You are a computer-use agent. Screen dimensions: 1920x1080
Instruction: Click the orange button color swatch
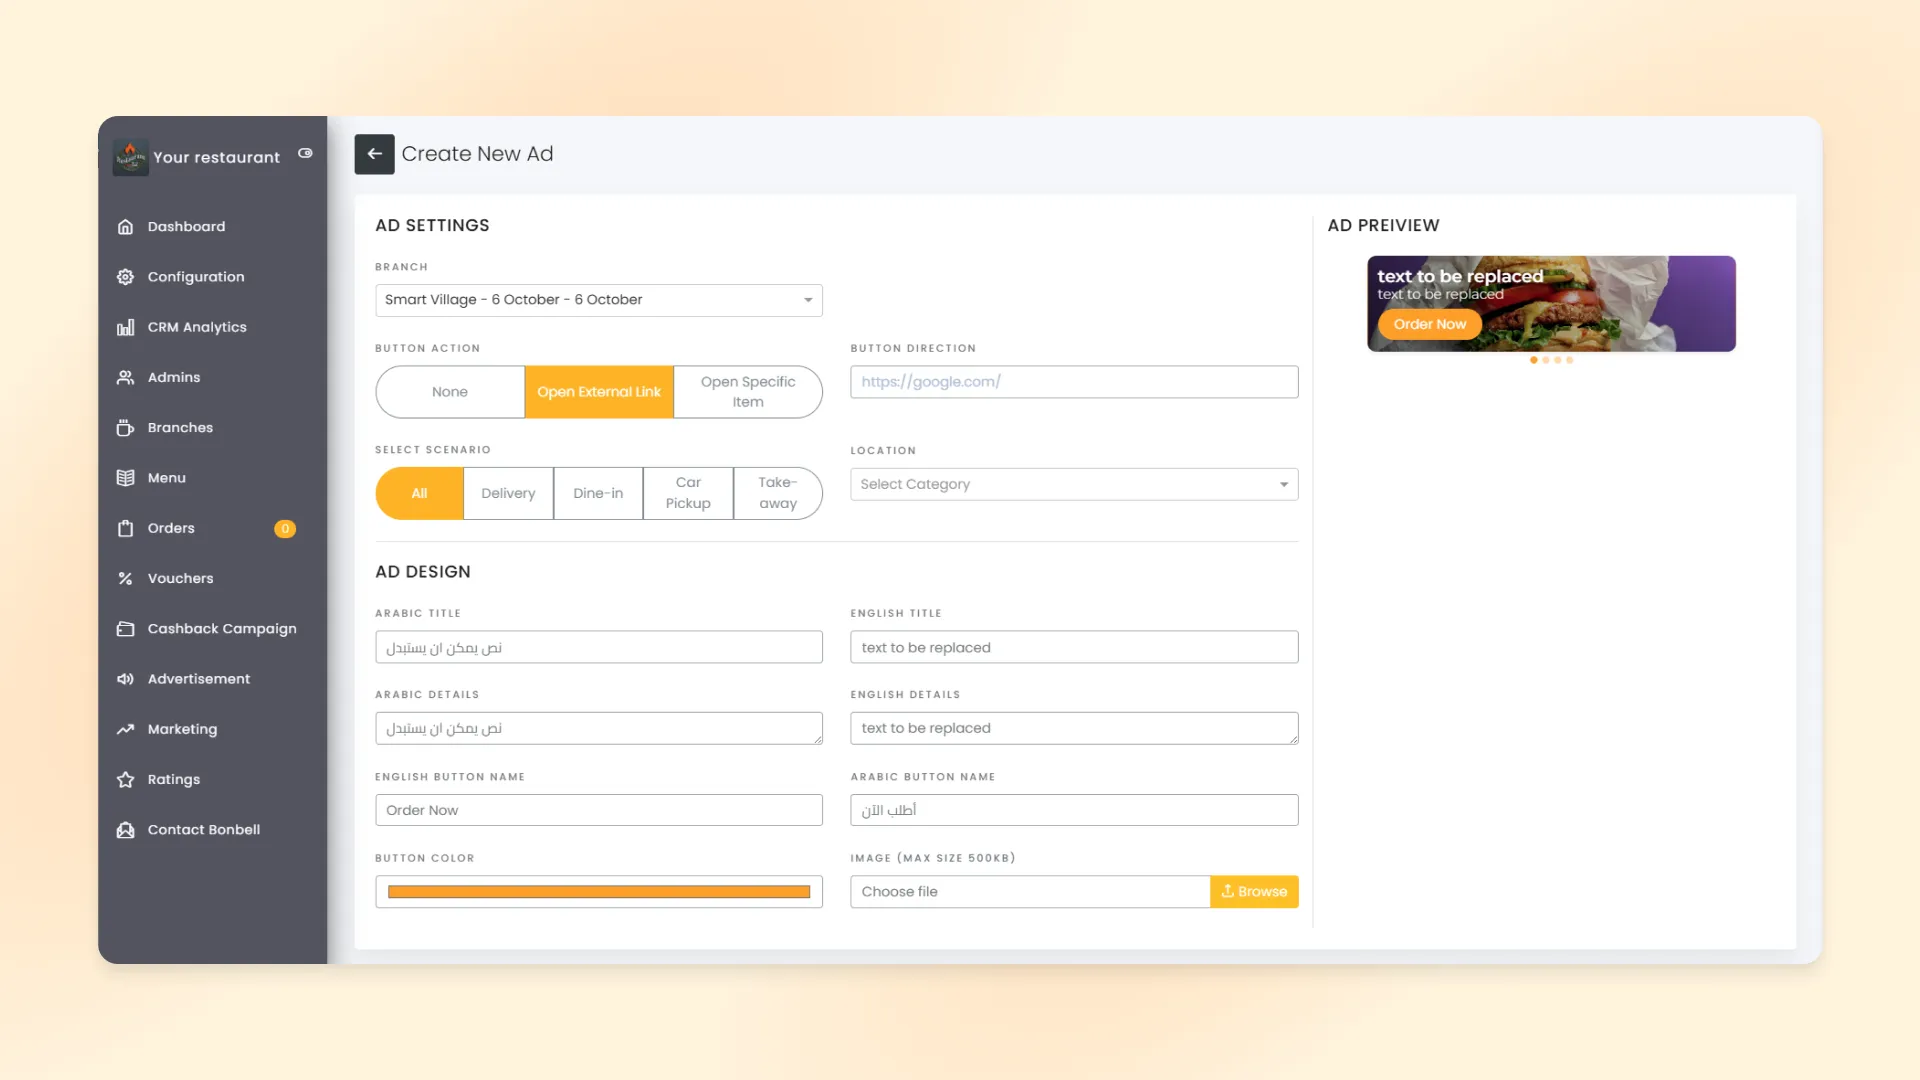tap(599, 892)
